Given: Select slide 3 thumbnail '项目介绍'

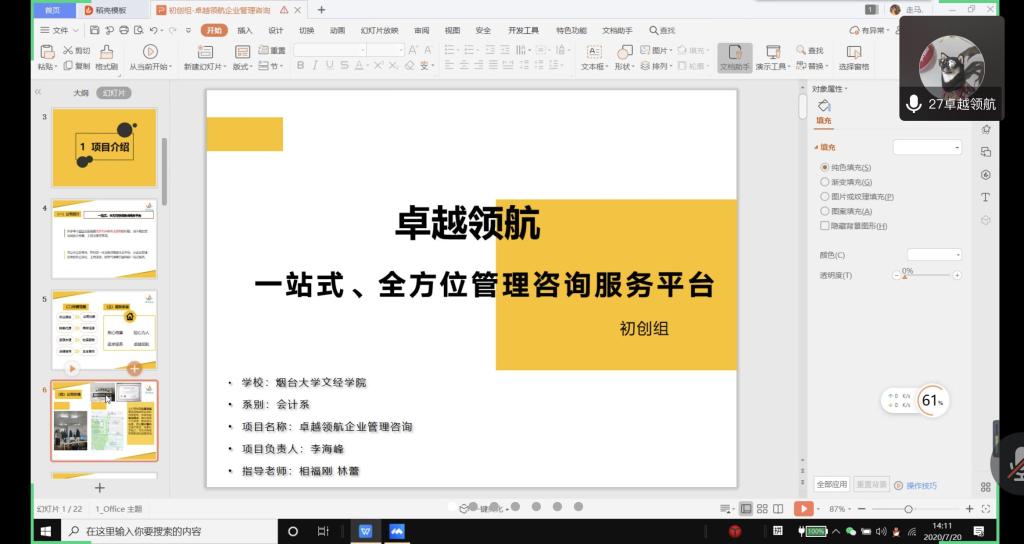Looking at the screenshot, I should pos(104,148).
